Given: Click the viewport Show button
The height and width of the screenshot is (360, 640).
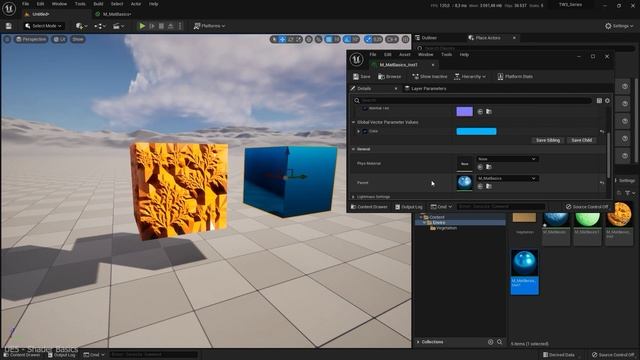Looking at the screenshot, I should pos(78,39).
